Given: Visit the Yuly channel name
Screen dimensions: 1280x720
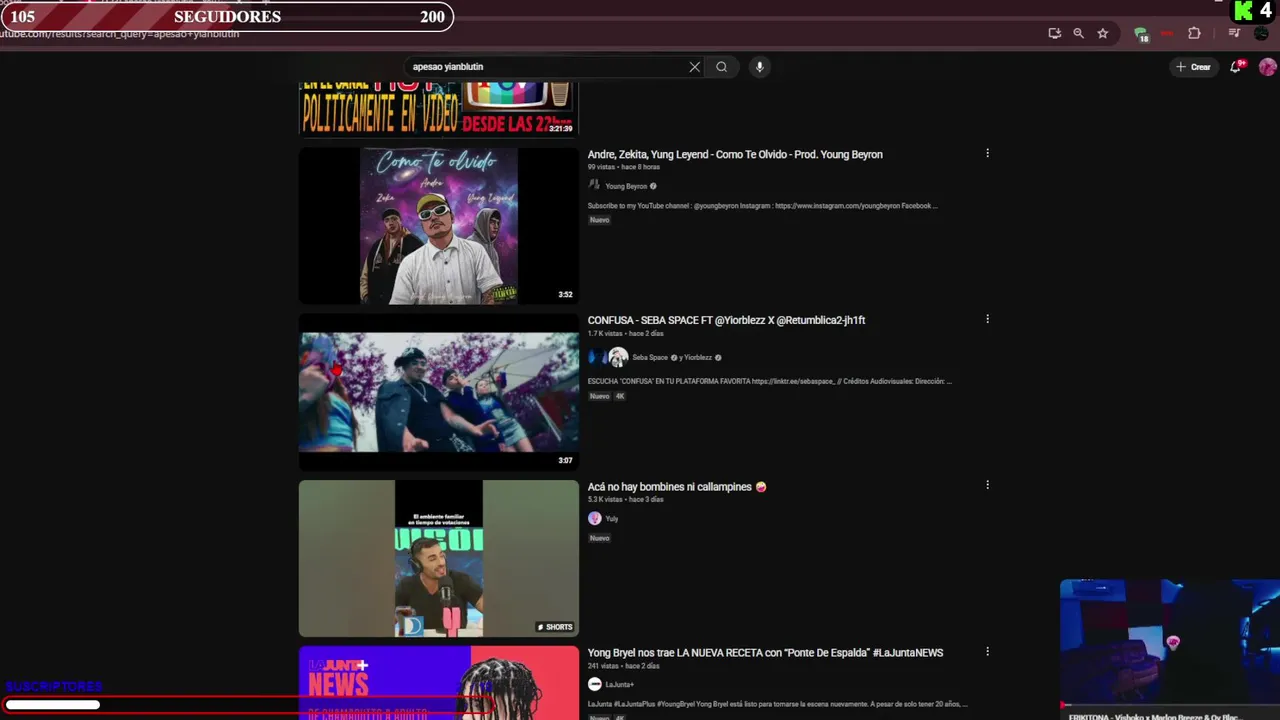Looking at the screenshot, I should (x=612, y=519).
